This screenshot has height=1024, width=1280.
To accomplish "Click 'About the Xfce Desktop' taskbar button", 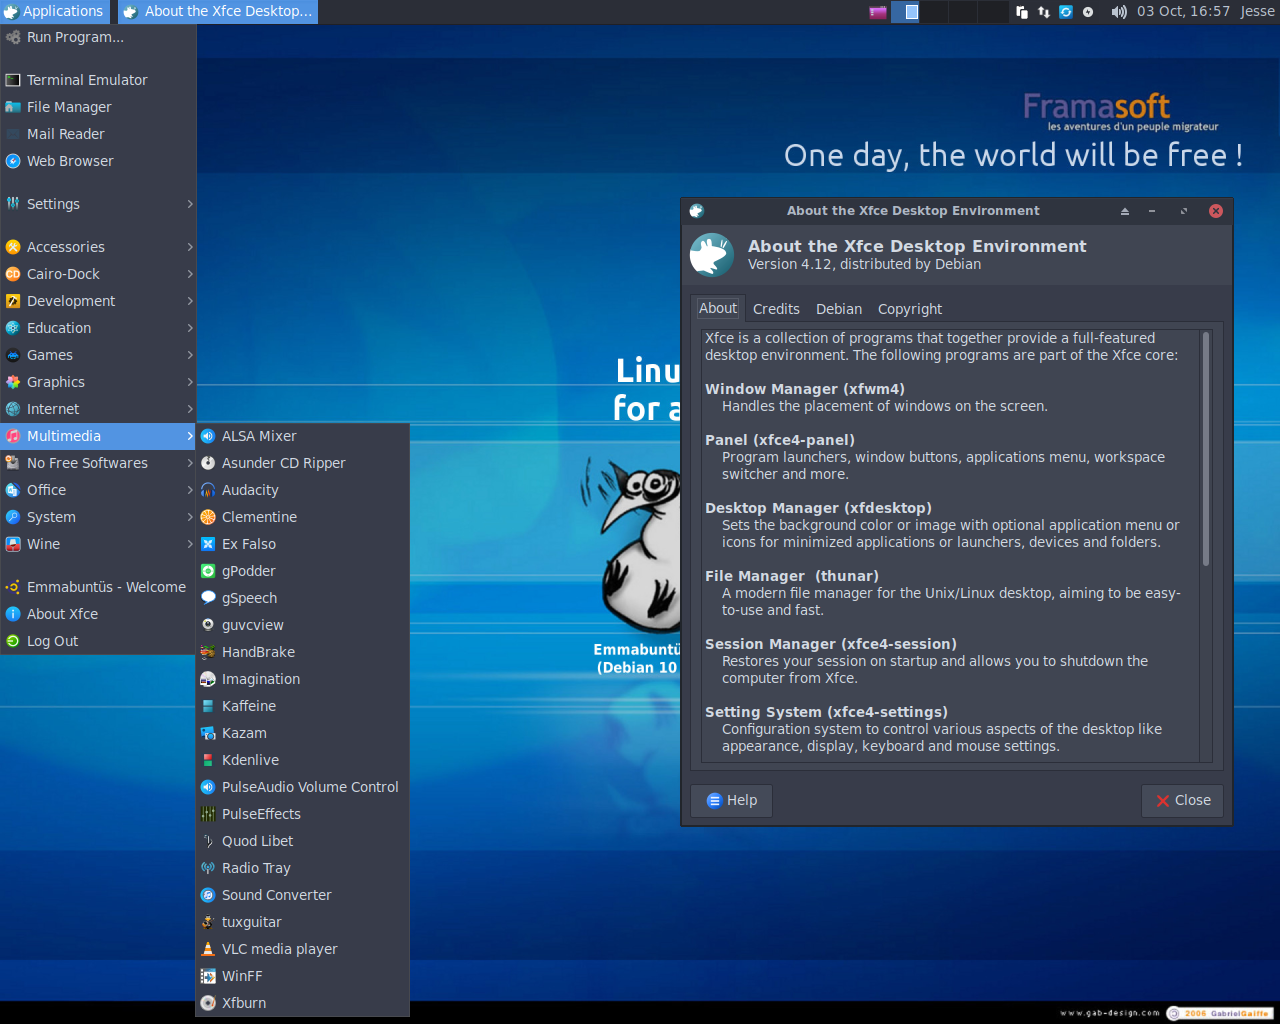I will 217,12.
